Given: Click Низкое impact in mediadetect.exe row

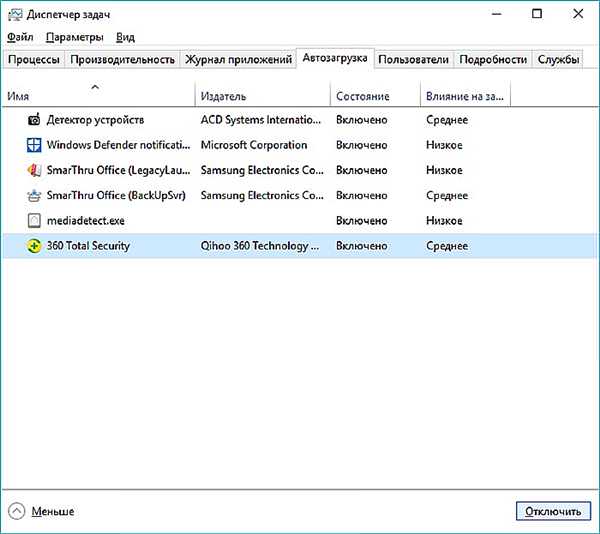Looking at the screenshot, I should (x=444, y=221).
